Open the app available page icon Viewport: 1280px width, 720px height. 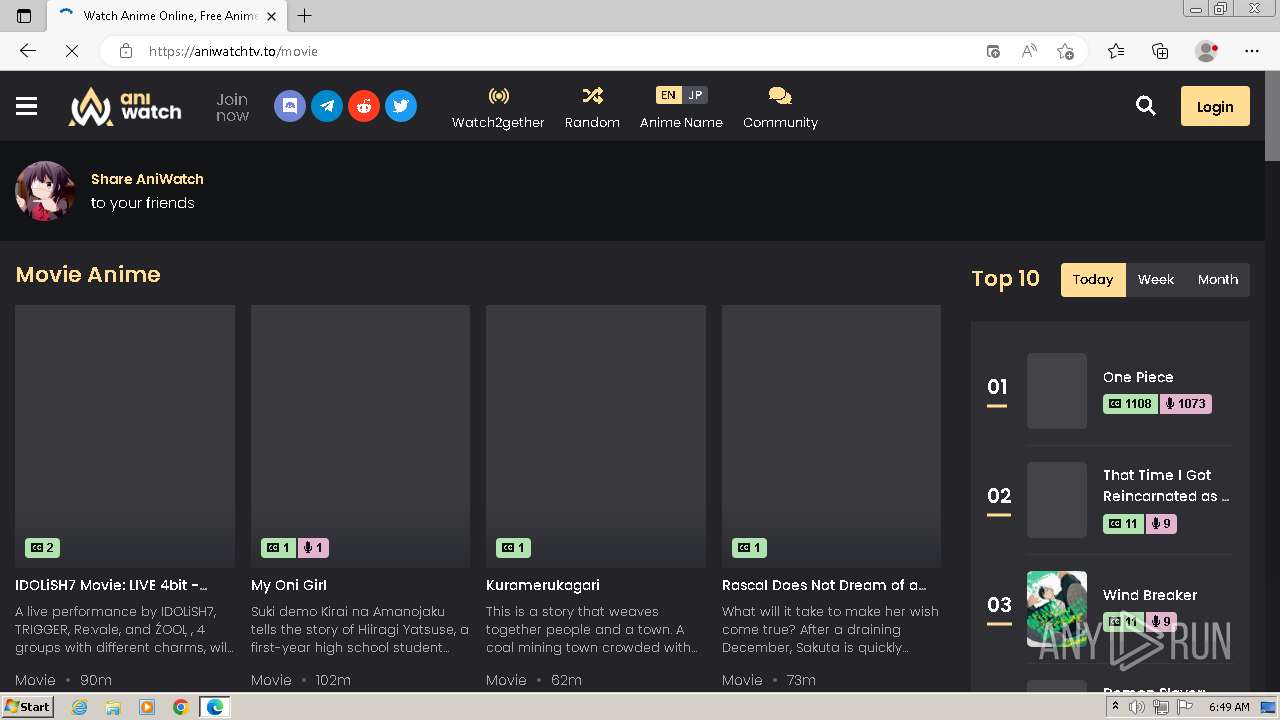click(993, 51)
